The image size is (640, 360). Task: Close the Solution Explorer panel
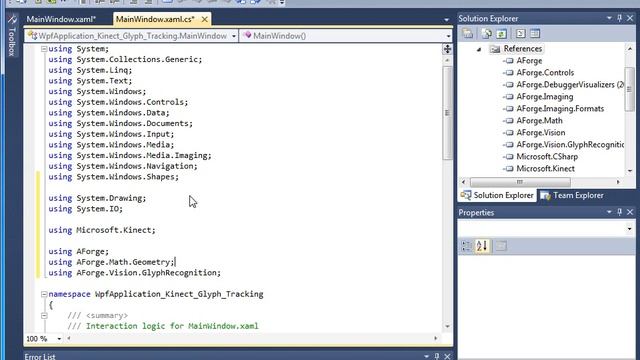point(630,18)
